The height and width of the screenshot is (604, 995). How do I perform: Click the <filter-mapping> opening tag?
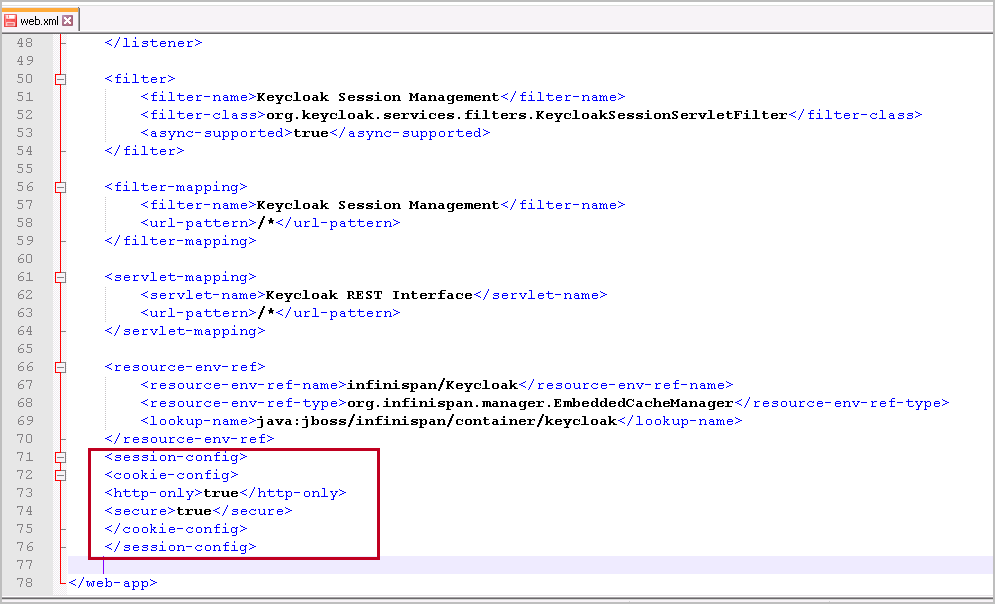coord(176,187)
